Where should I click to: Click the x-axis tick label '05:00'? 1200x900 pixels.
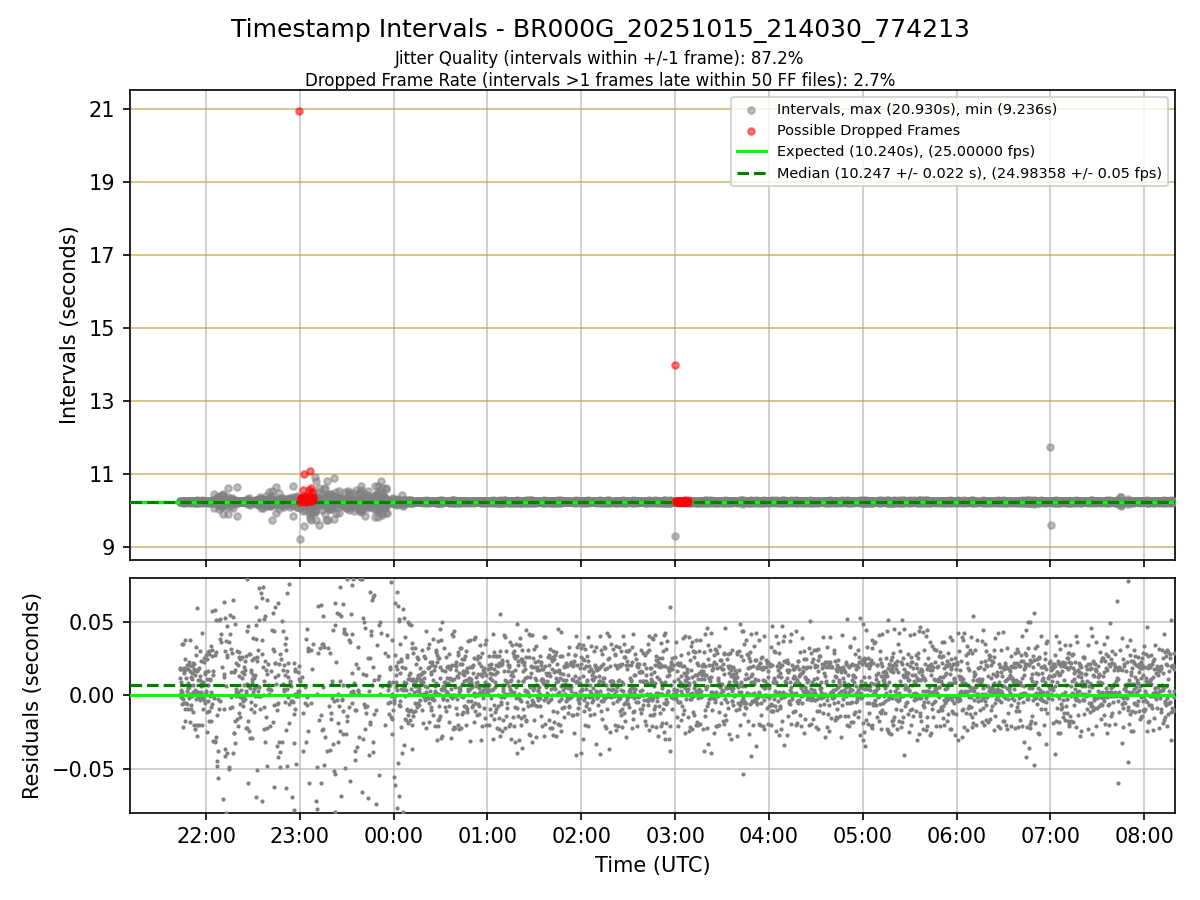[863, 836]
